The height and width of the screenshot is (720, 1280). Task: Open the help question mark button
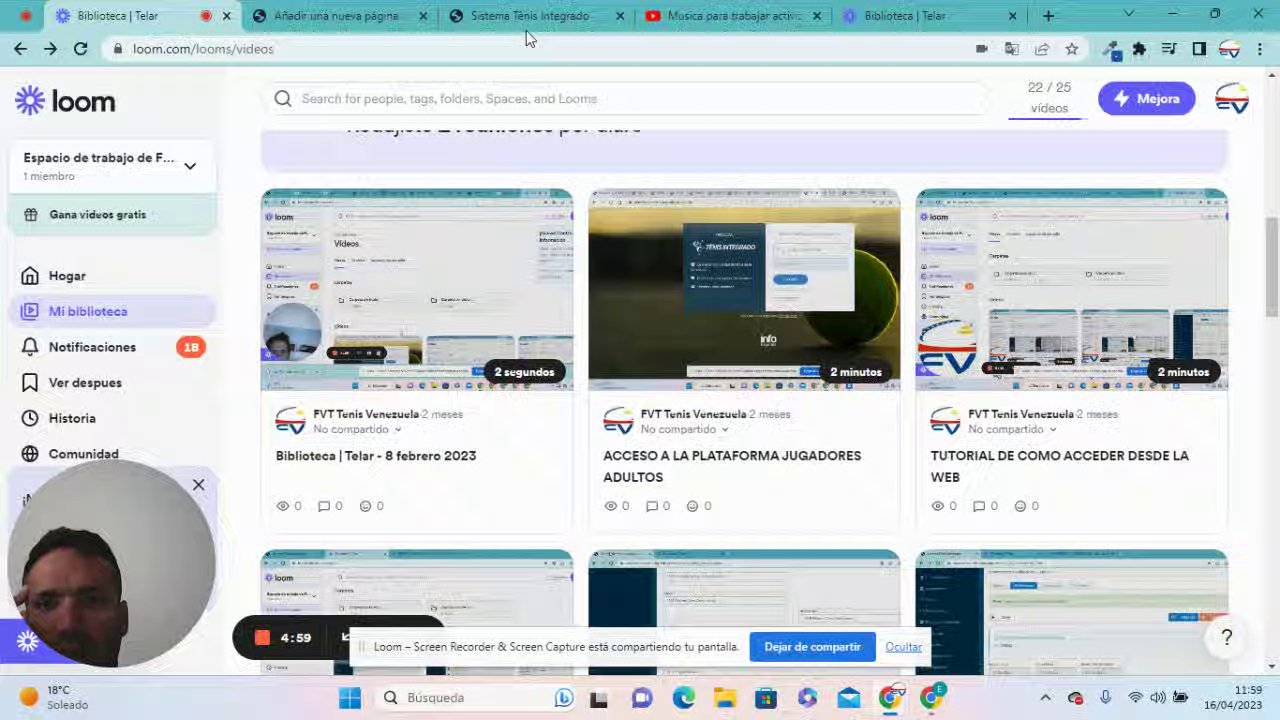tap(1226, 637)
